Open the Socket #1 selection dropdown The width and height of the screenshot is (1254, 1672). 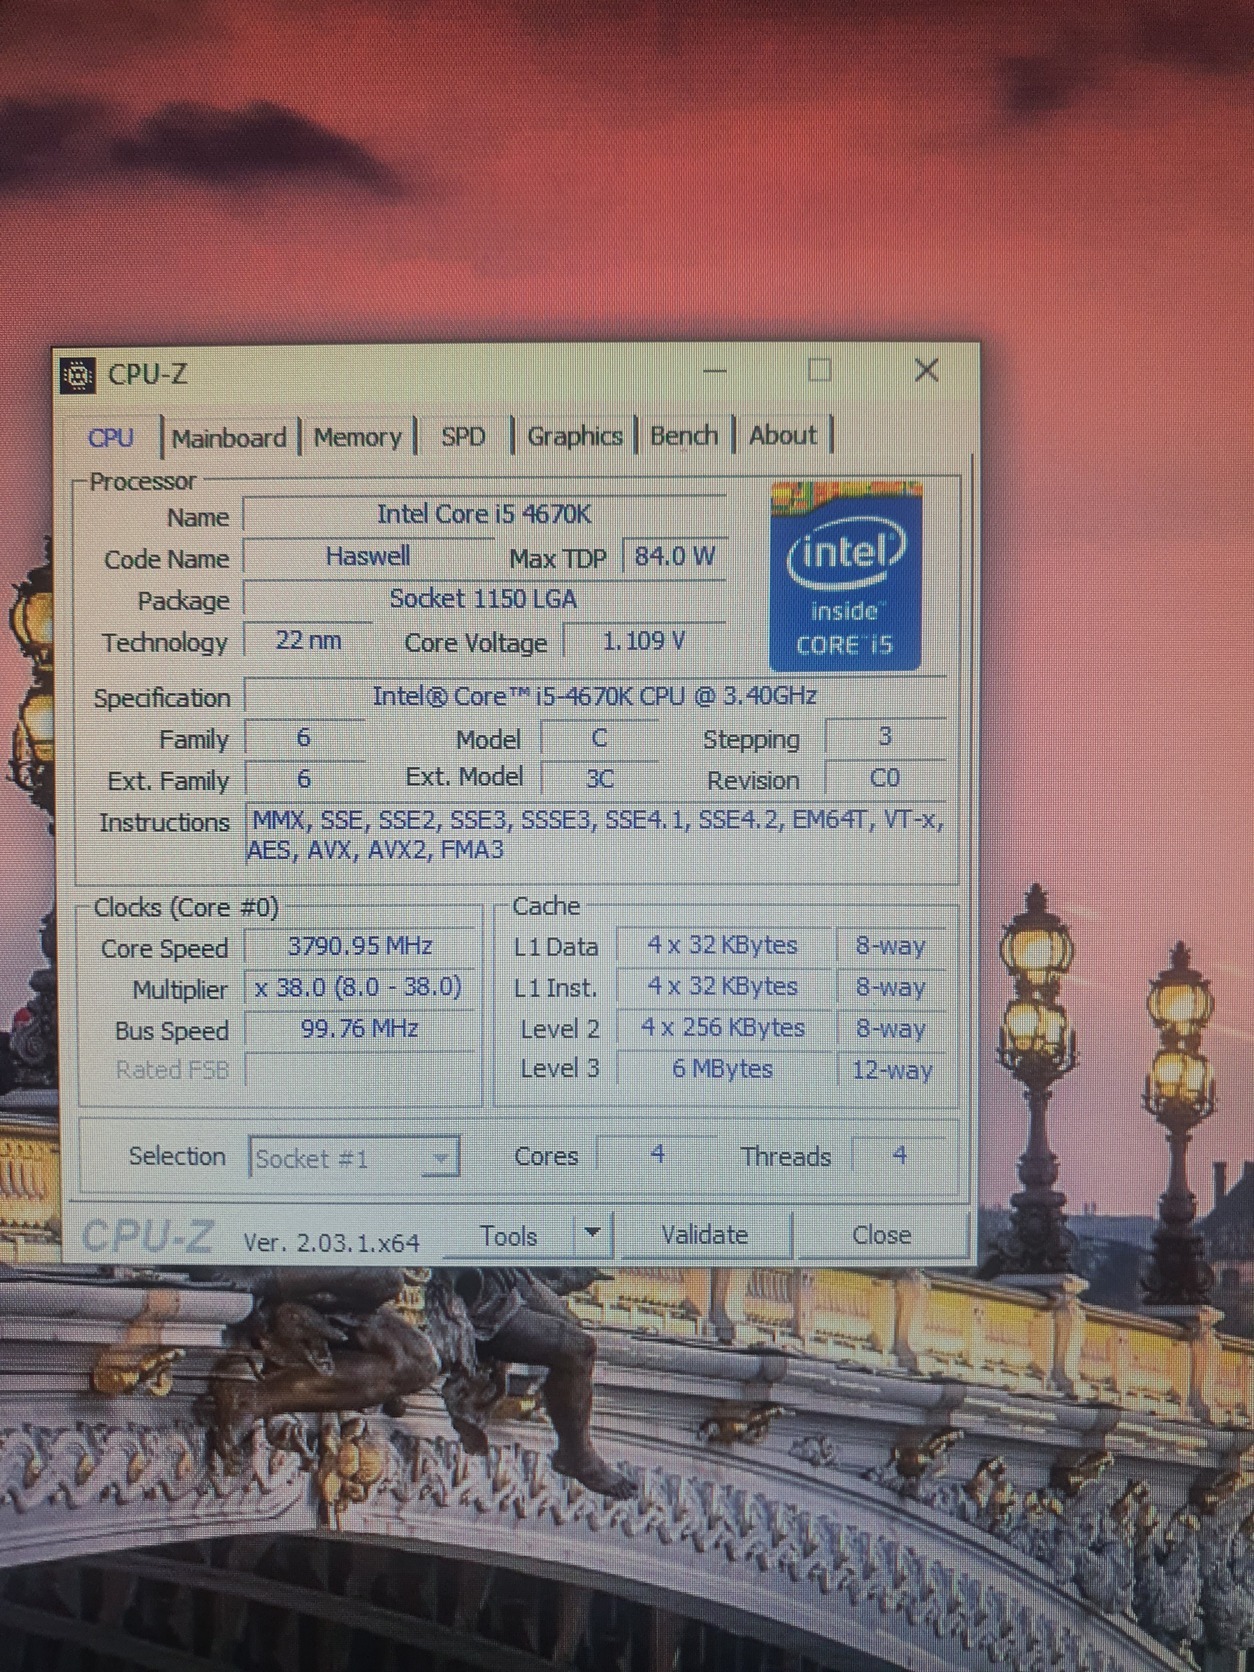[x=354, y=1158]
